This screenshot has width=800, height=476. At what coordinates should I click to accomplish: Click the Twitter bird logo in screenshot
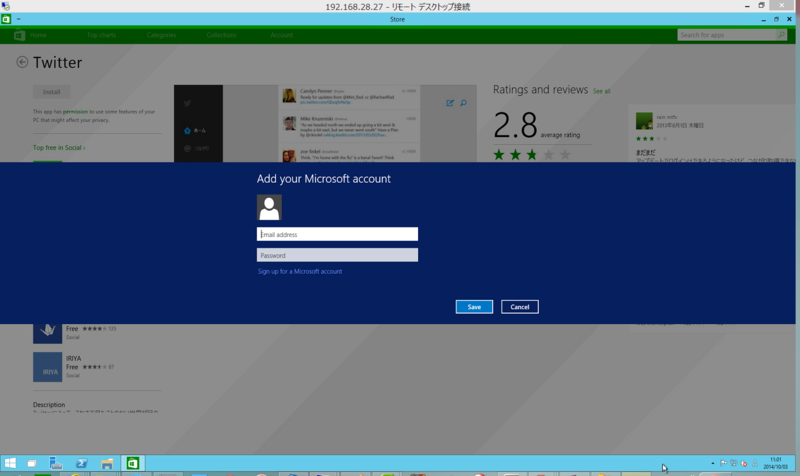point(188,103)
